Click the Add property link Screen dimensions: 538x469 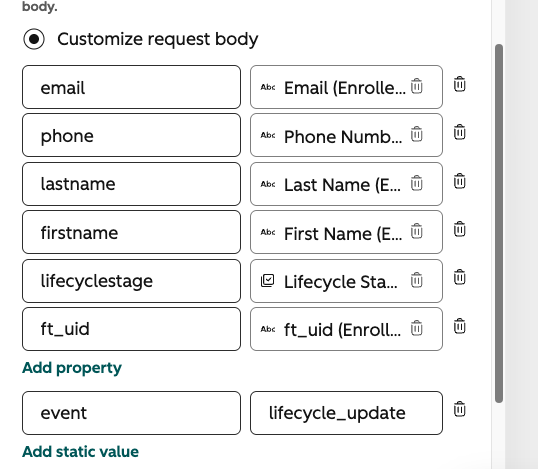click(x=72, y=368)
